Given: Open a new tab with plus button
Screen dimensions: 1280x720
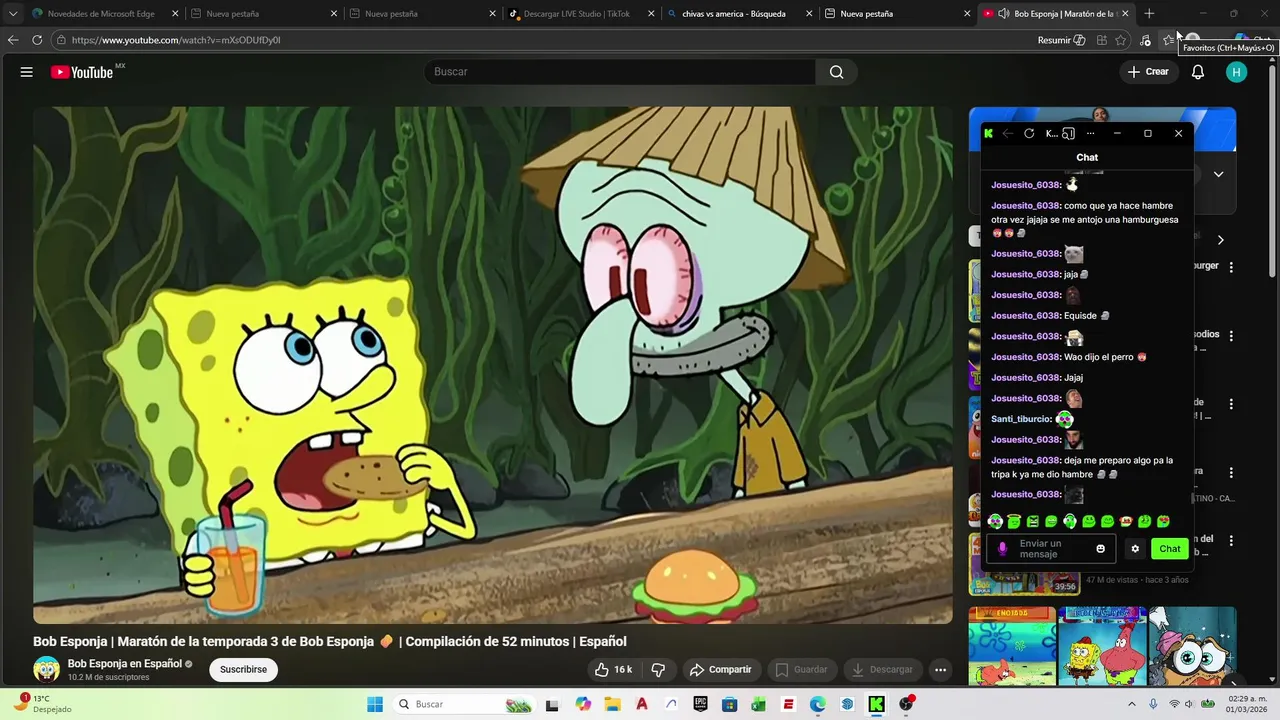Looking at the screenshot, I should 1149,14.
